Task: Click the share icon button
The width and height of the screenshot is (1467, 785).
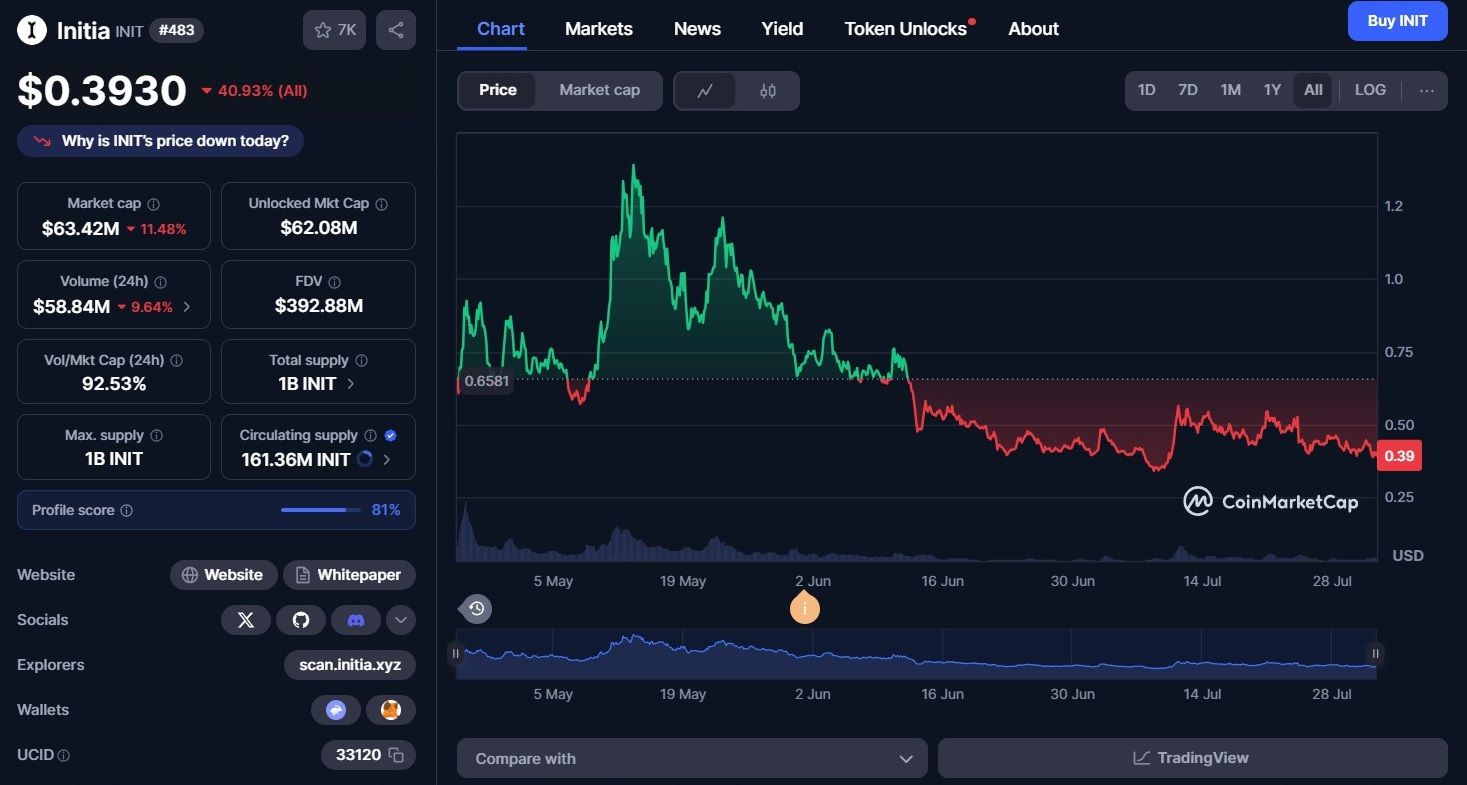Action: pyautogui.click(x=396, y=30)
